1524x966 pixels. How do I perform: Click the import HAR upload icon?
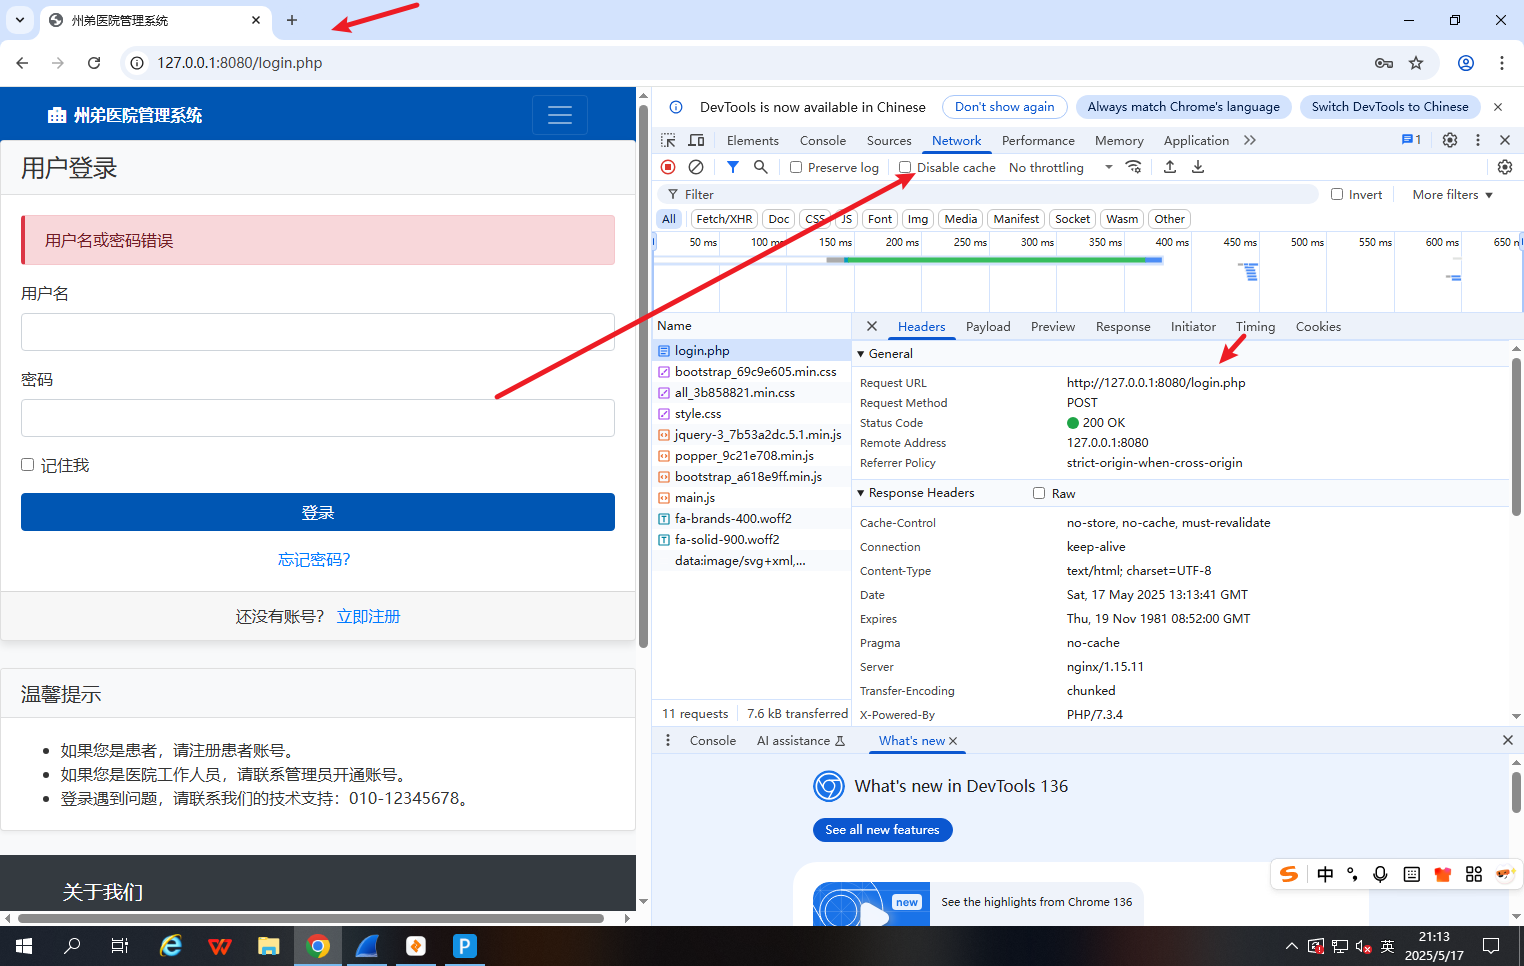pyautogui.click(x=1170, y=167)
